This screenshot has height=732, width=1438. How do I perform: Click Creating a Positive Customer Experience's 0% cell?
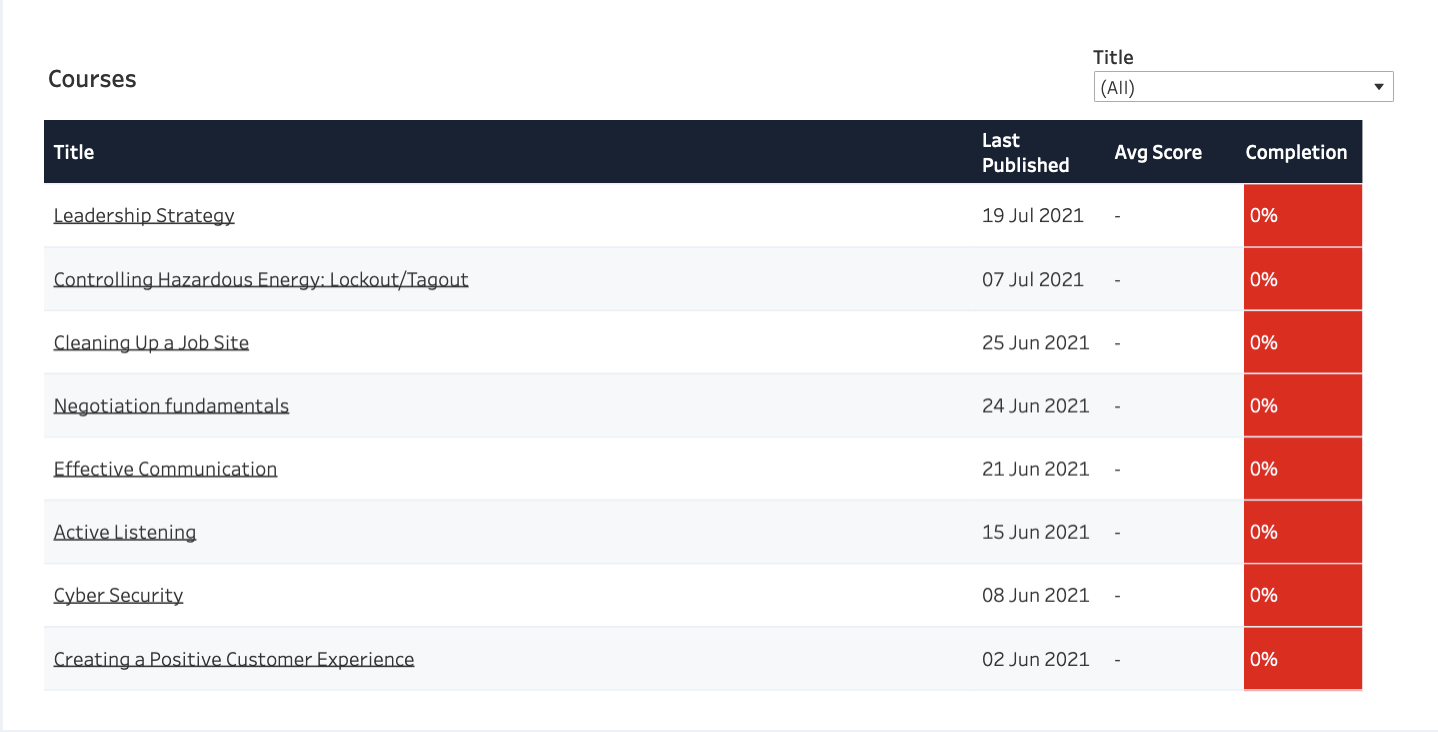pyautogui.click(x=1303, y=659)
